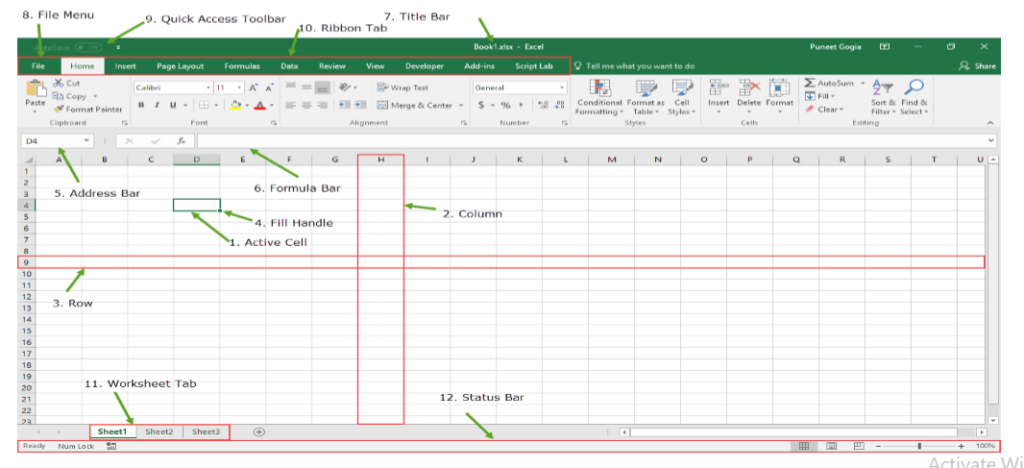Click the Insert Function fx icon

click(181, 140)
